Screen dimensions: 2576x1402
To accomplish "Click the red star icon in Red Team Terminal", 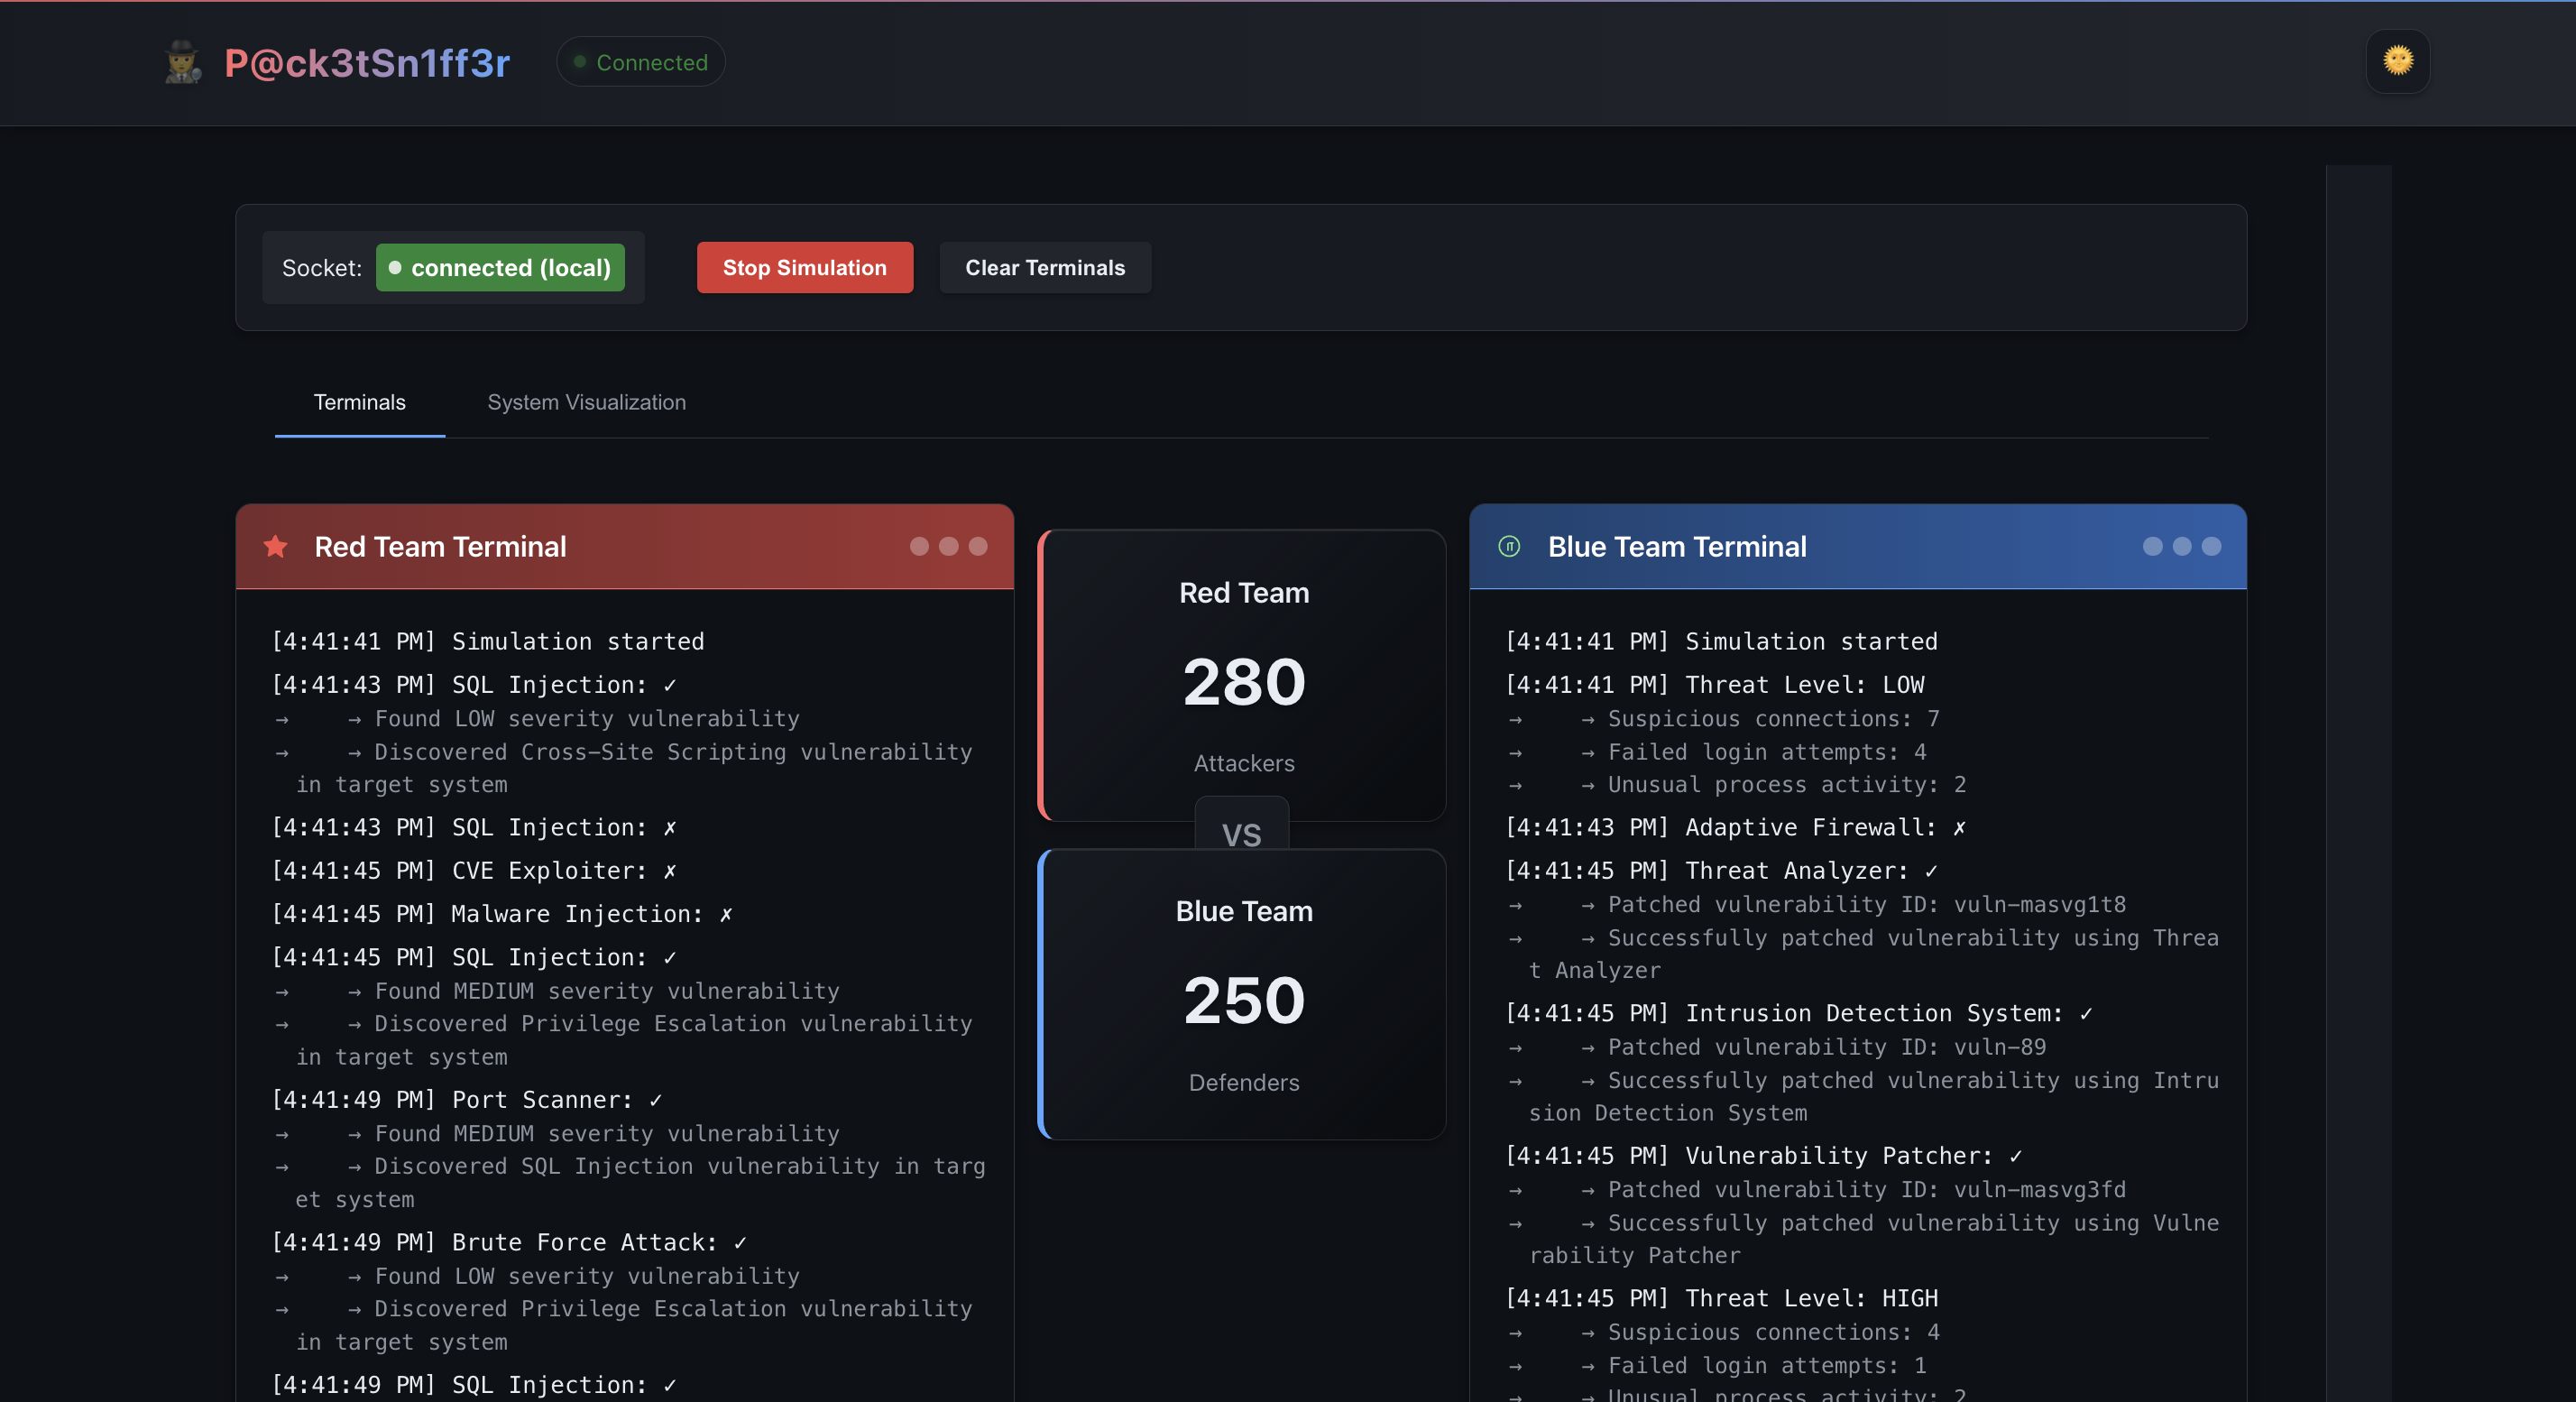I will point(276,546).
